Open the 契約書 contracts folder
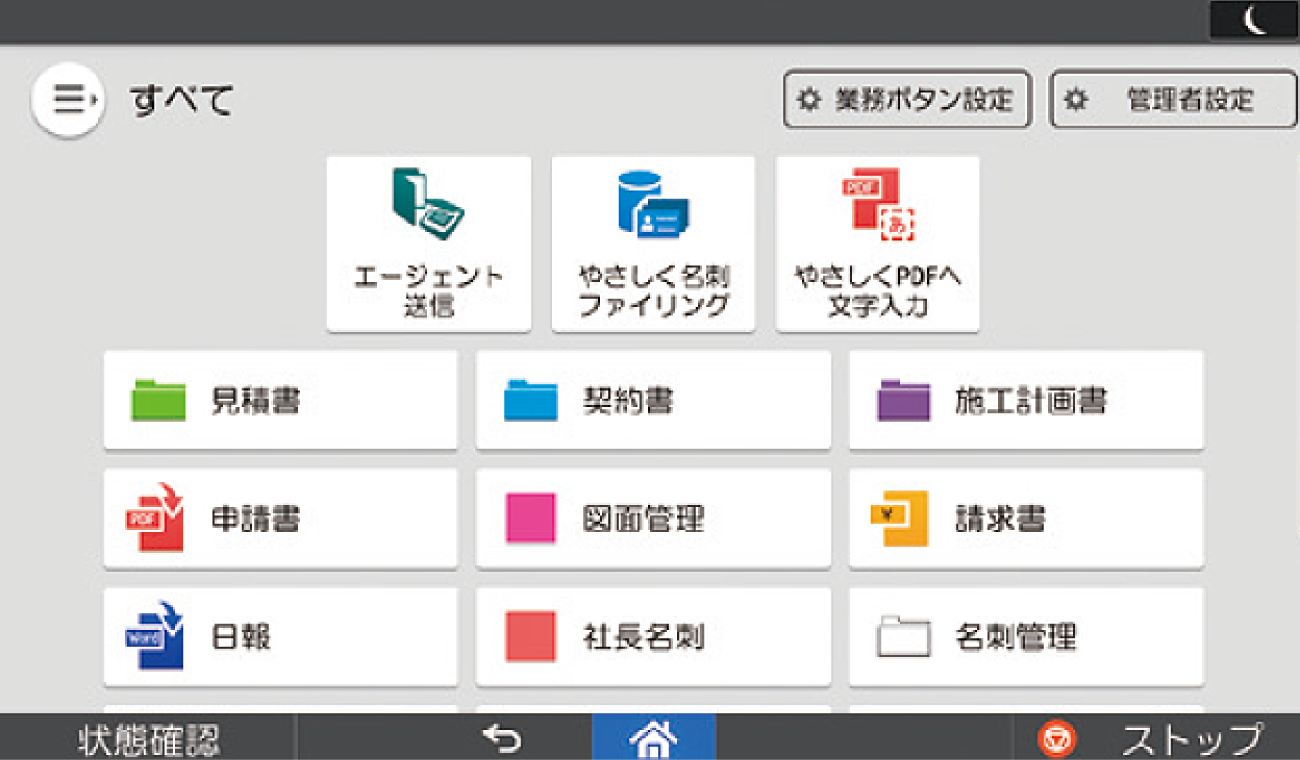Screen dimensions: 1300x760 (x=653, y=399)
